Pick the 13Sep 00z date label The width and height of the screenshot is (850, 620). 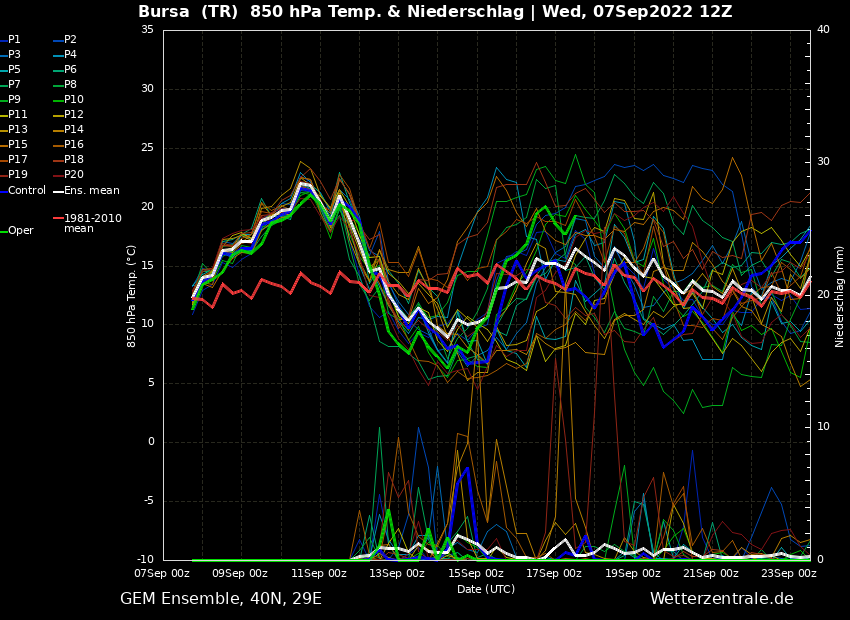point(397,573)
